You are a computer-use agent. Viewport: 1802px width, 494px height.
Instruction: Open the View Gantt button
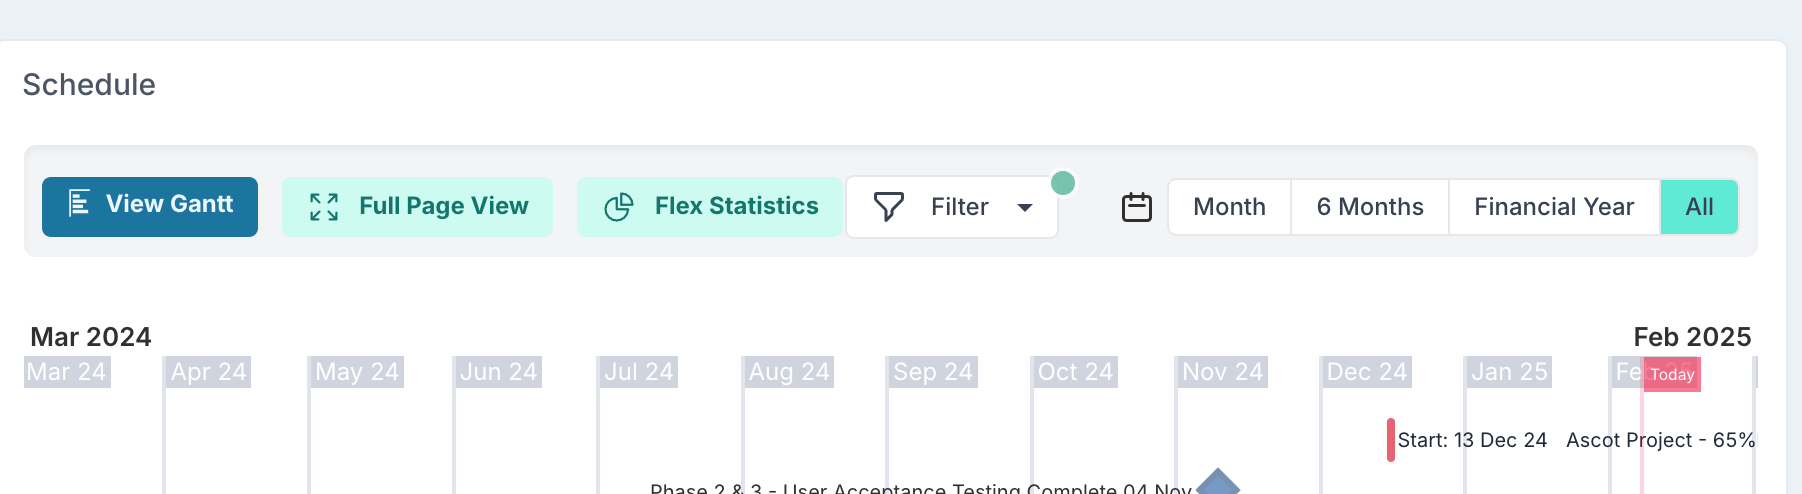click(150, 207)
